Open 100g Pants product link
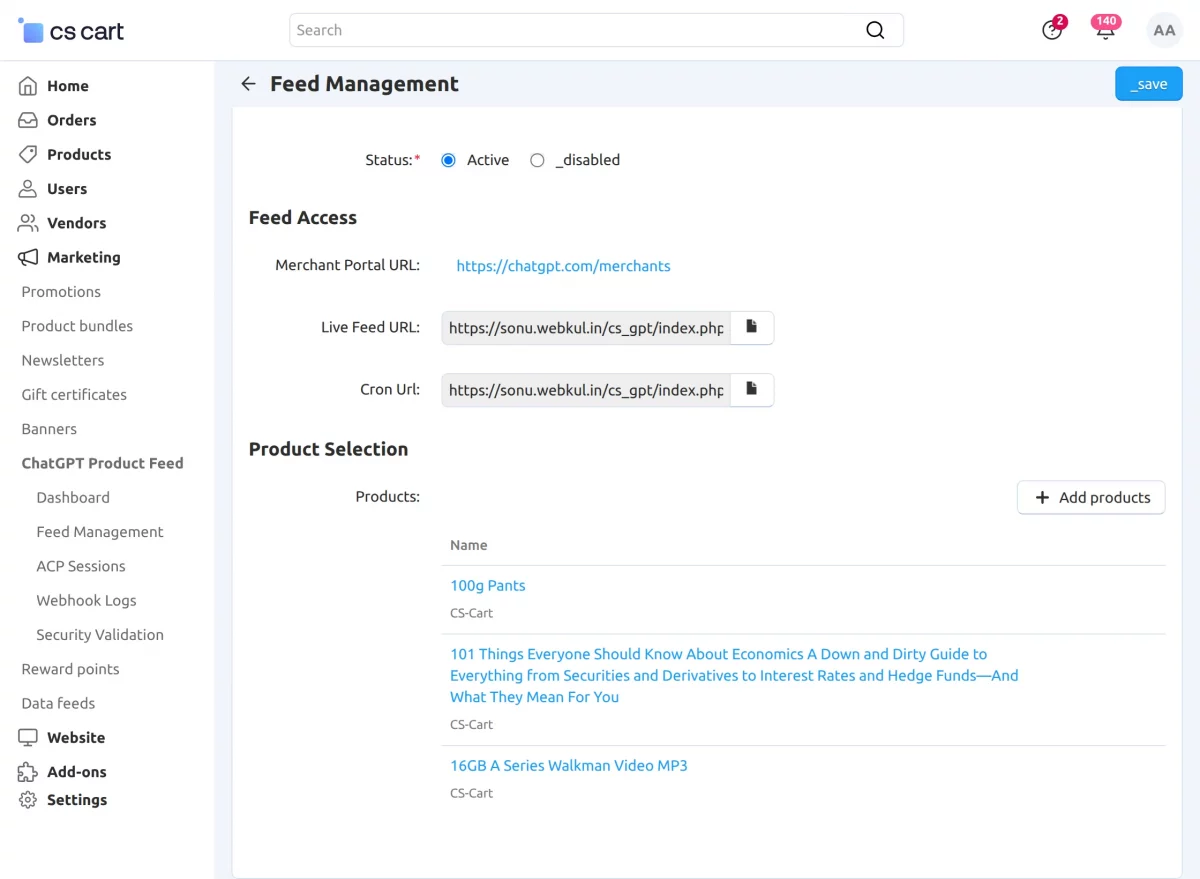The width and height of the screenshot is (1200, 879). click(x=487, y=586)
